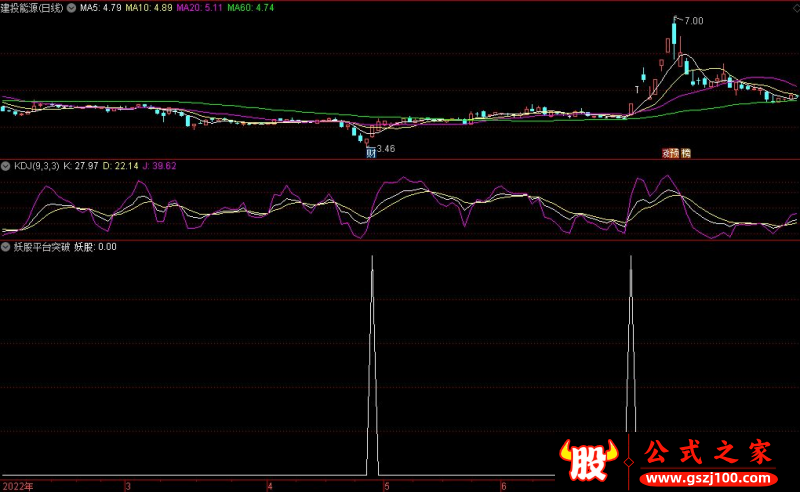Click month 5 on the time axis
This screenshot has width=800, height=492.
pos(387,486)
